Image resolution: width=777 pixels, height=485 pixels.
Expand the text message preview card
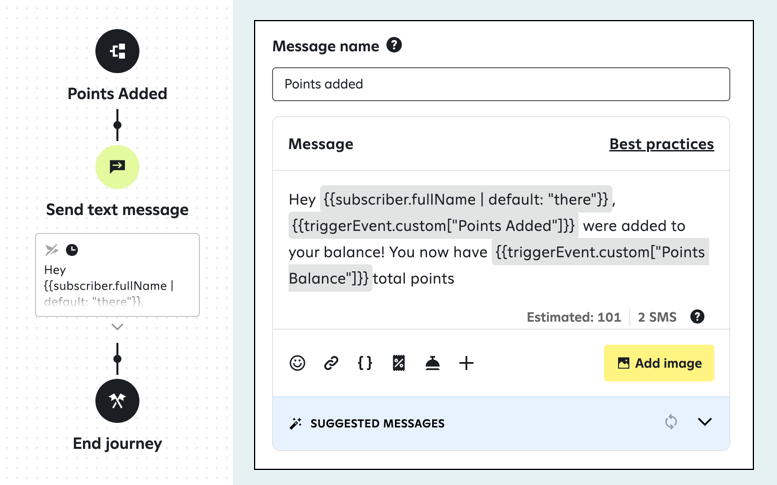[117, 327]
